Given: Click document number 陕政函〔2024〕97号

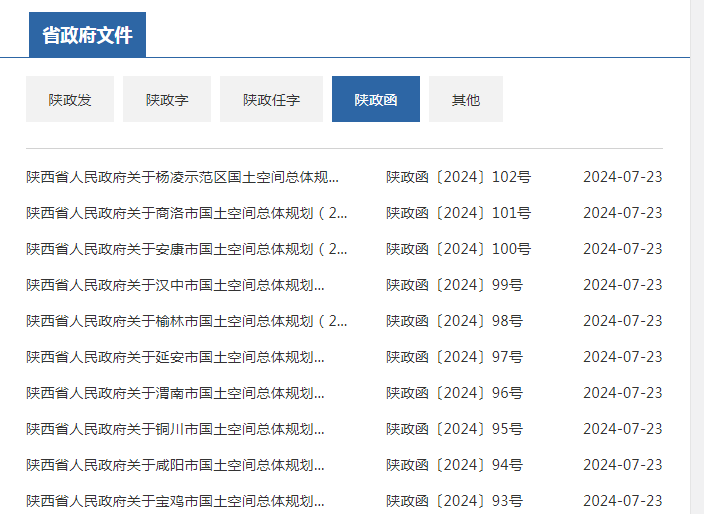Looking at the screenshot, I should (x=454, y=357).
